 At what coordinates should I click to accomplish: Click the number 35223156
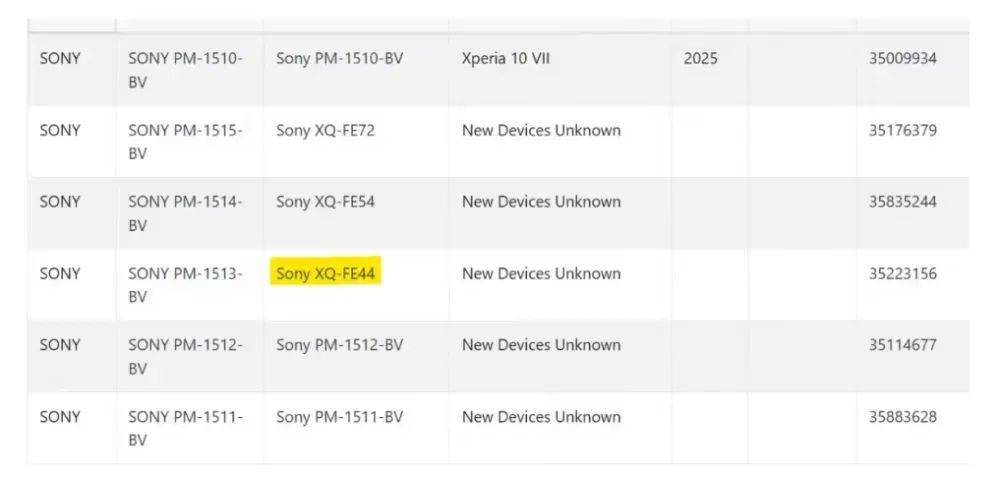[x=902, y=274]
